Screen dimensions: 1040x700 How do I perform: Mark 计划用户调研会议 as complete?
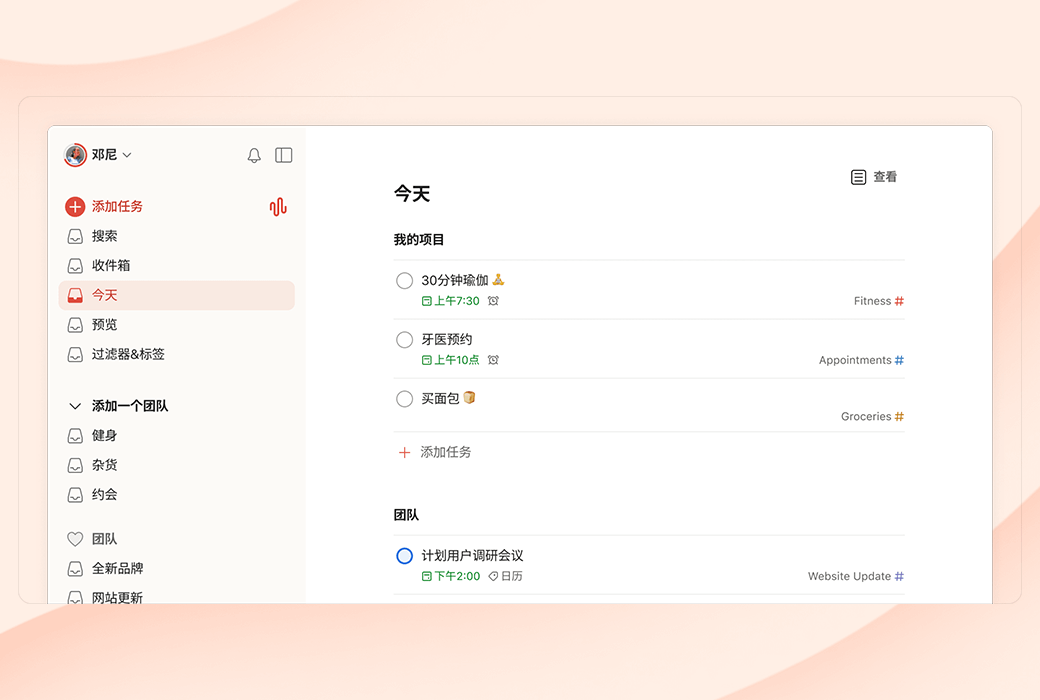(x=404, y=555)
